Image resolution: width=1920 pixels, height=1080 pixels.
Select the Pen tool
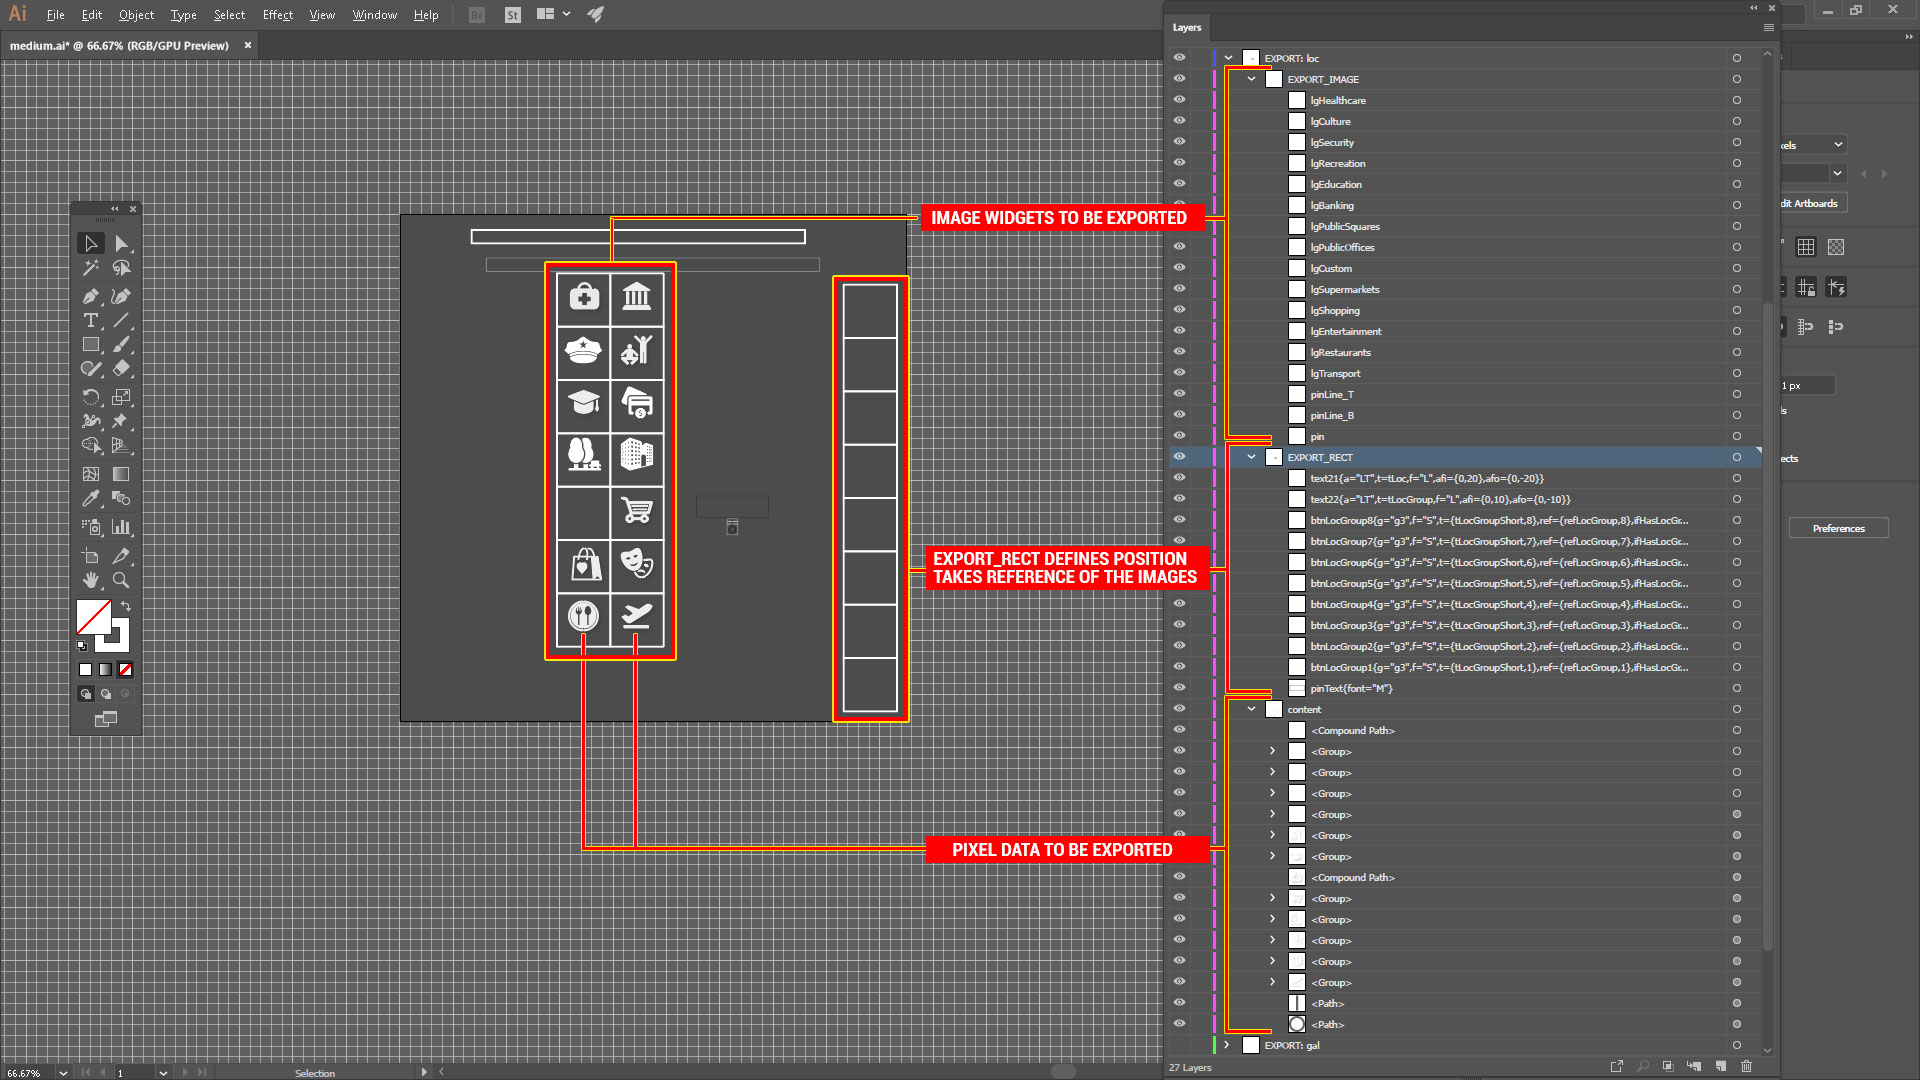91,296
